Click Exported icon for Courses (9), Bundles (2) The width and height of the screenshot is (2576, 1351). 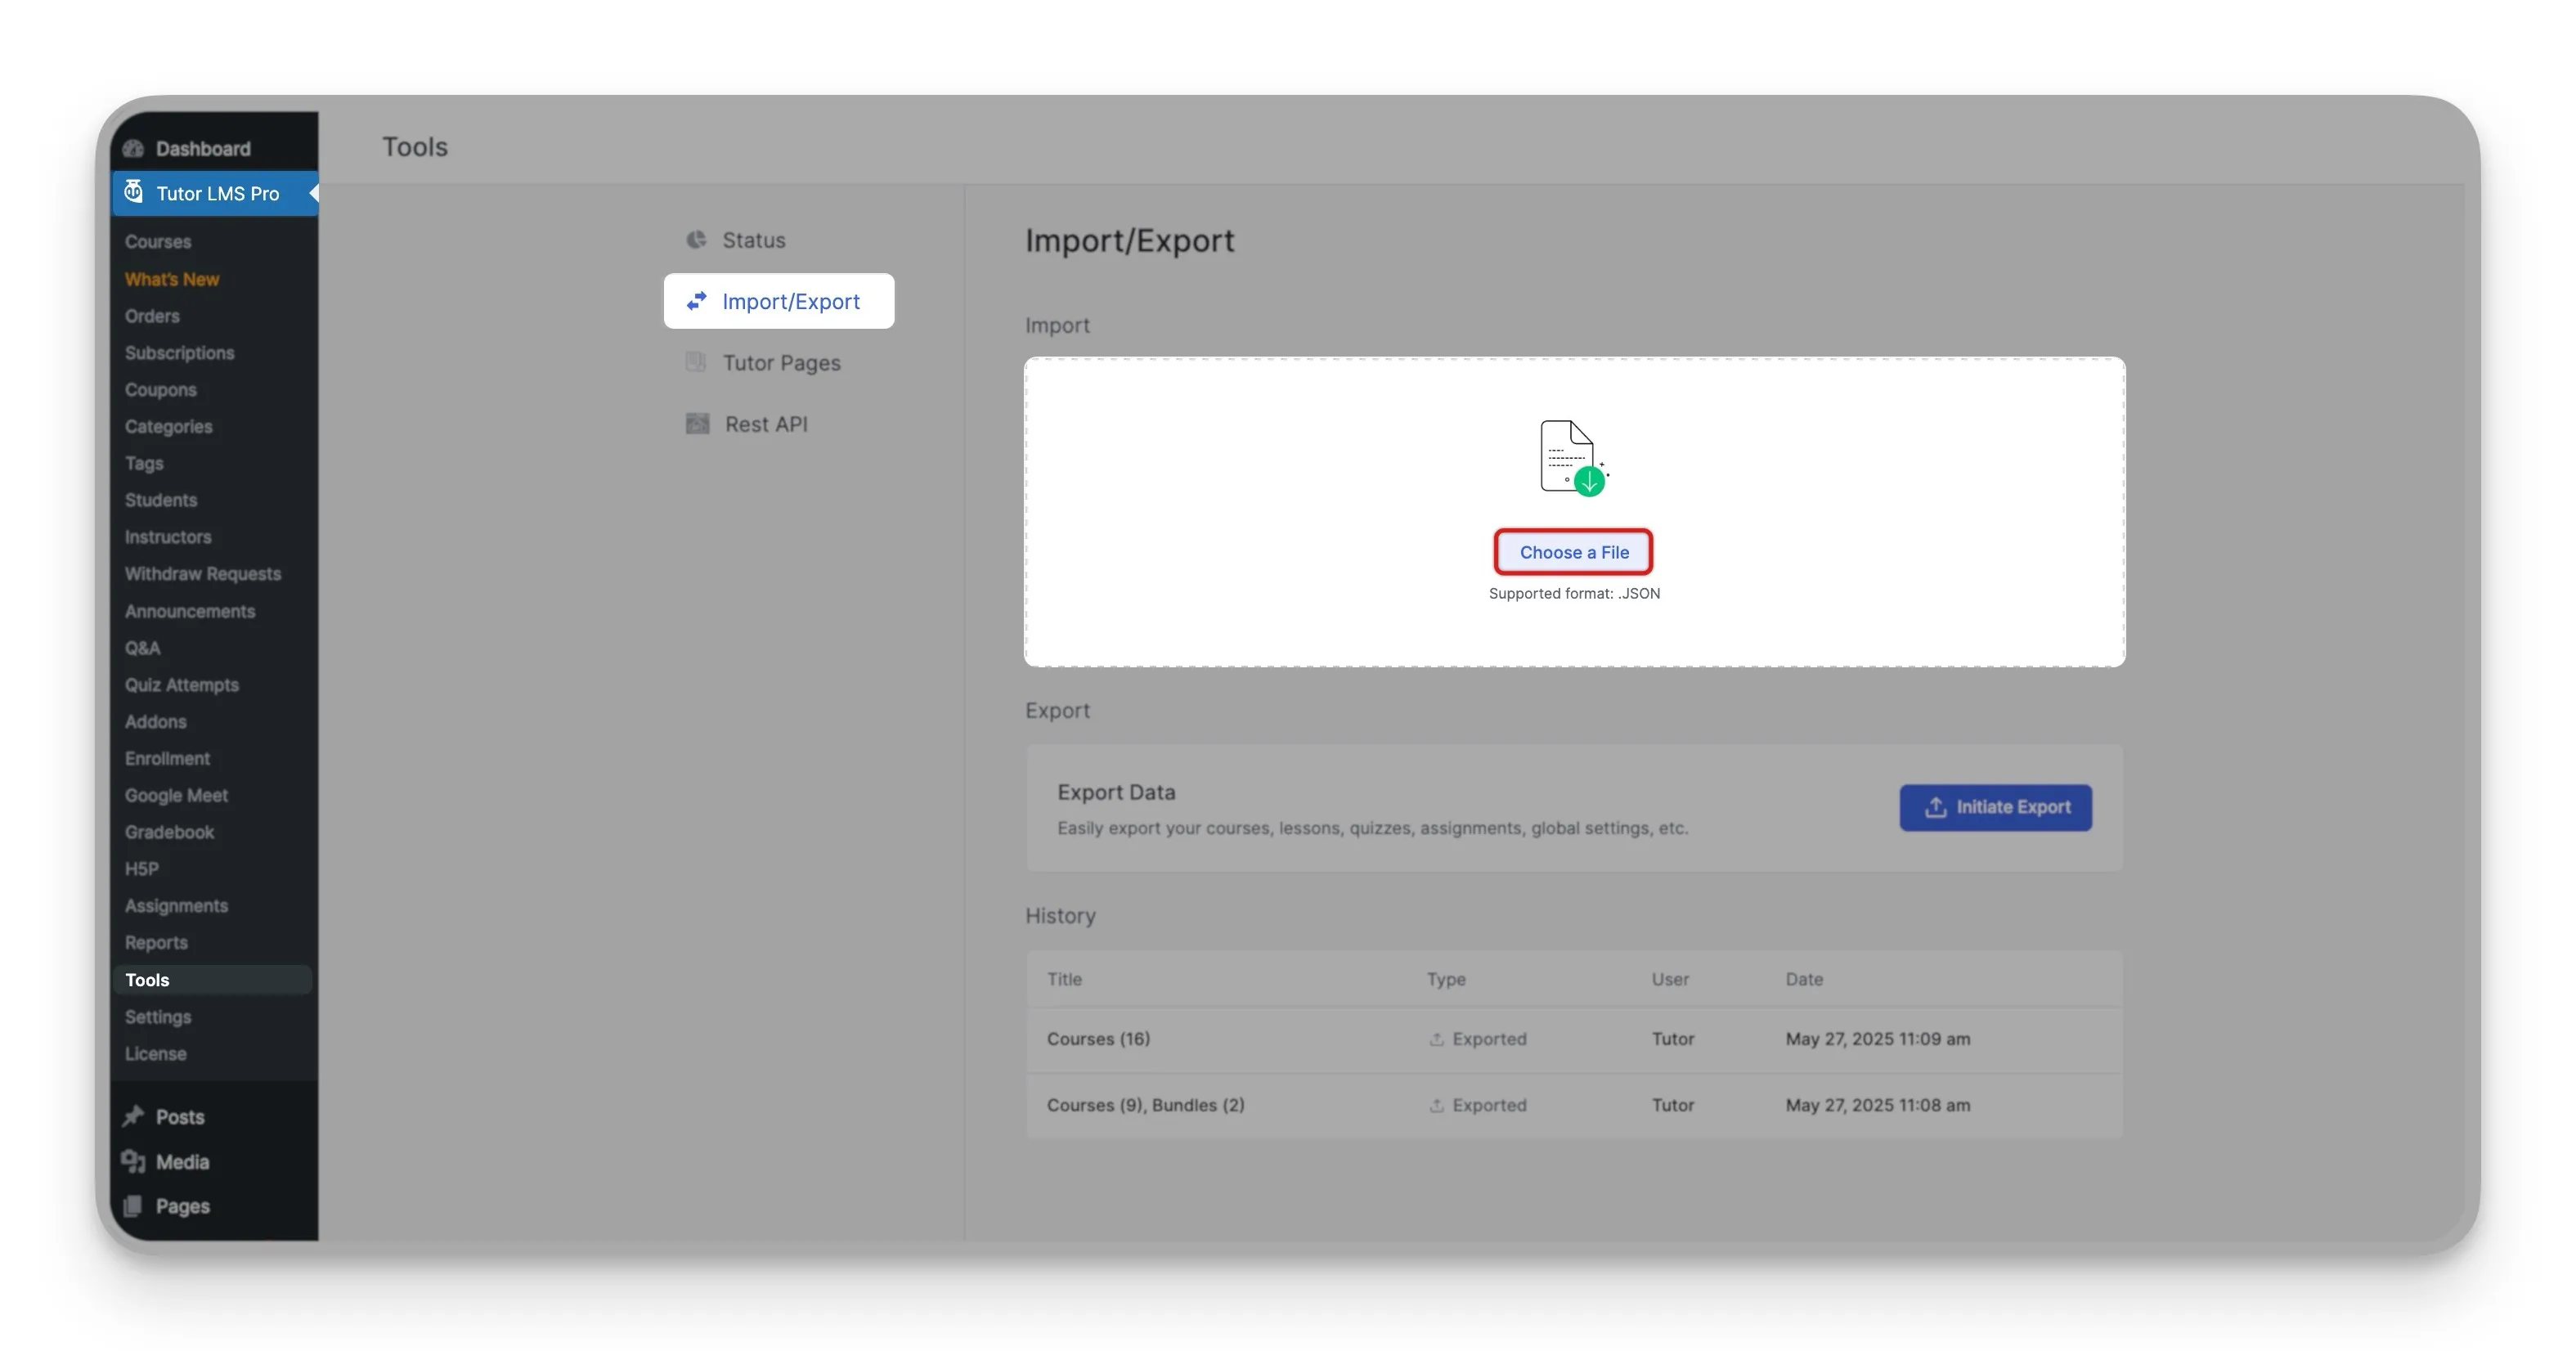coord(1436,1105)
